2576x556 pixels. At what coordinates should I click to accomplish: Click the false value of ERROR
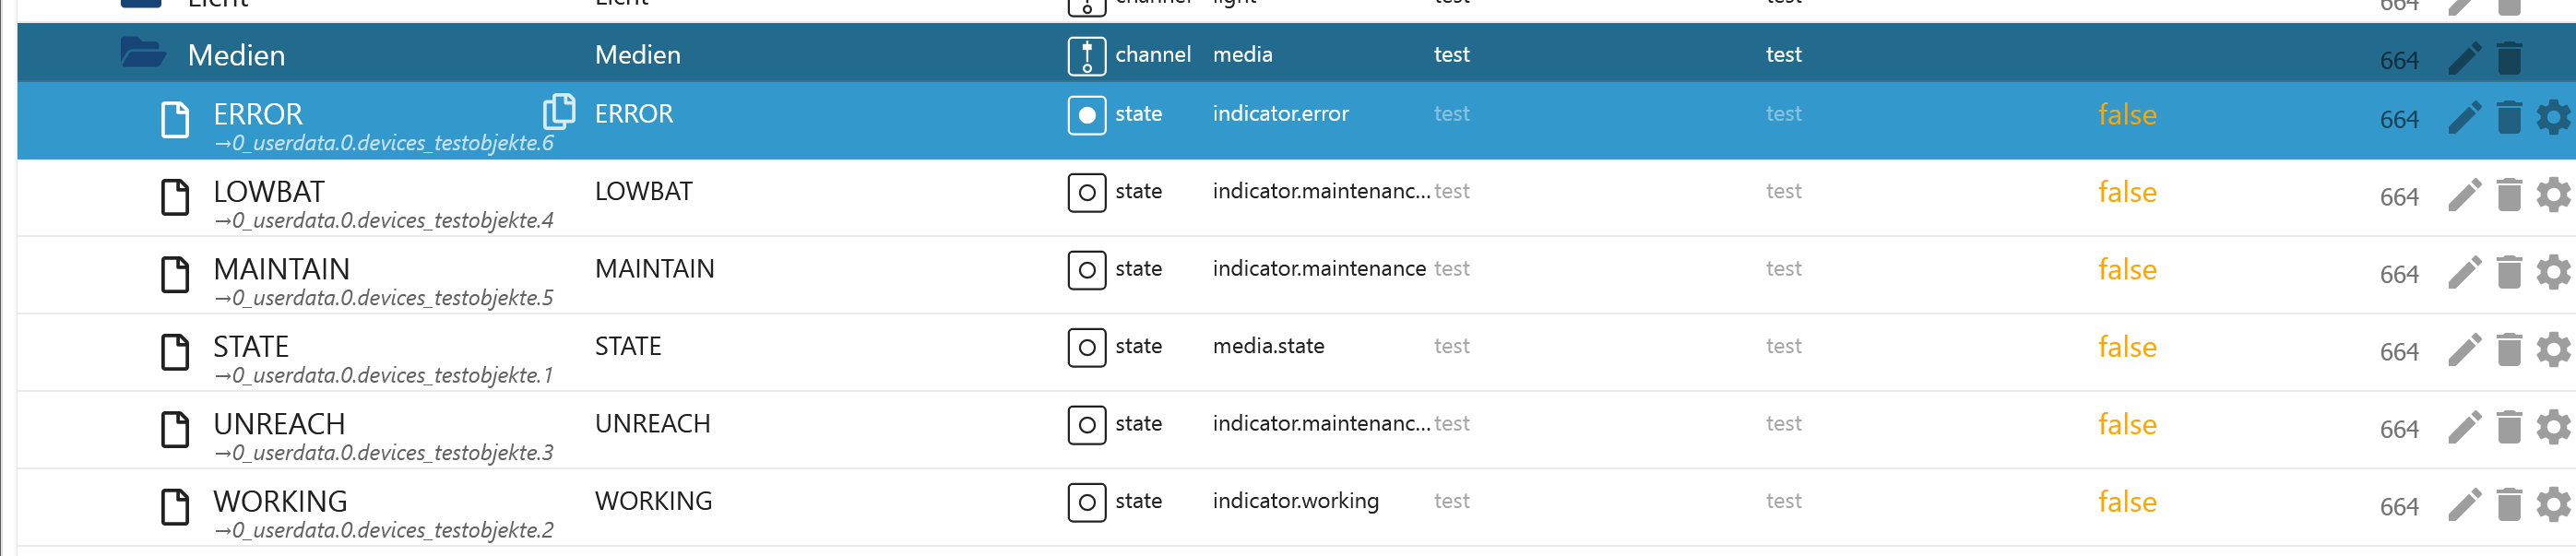pyautogui.click(x=2126, y=115)
